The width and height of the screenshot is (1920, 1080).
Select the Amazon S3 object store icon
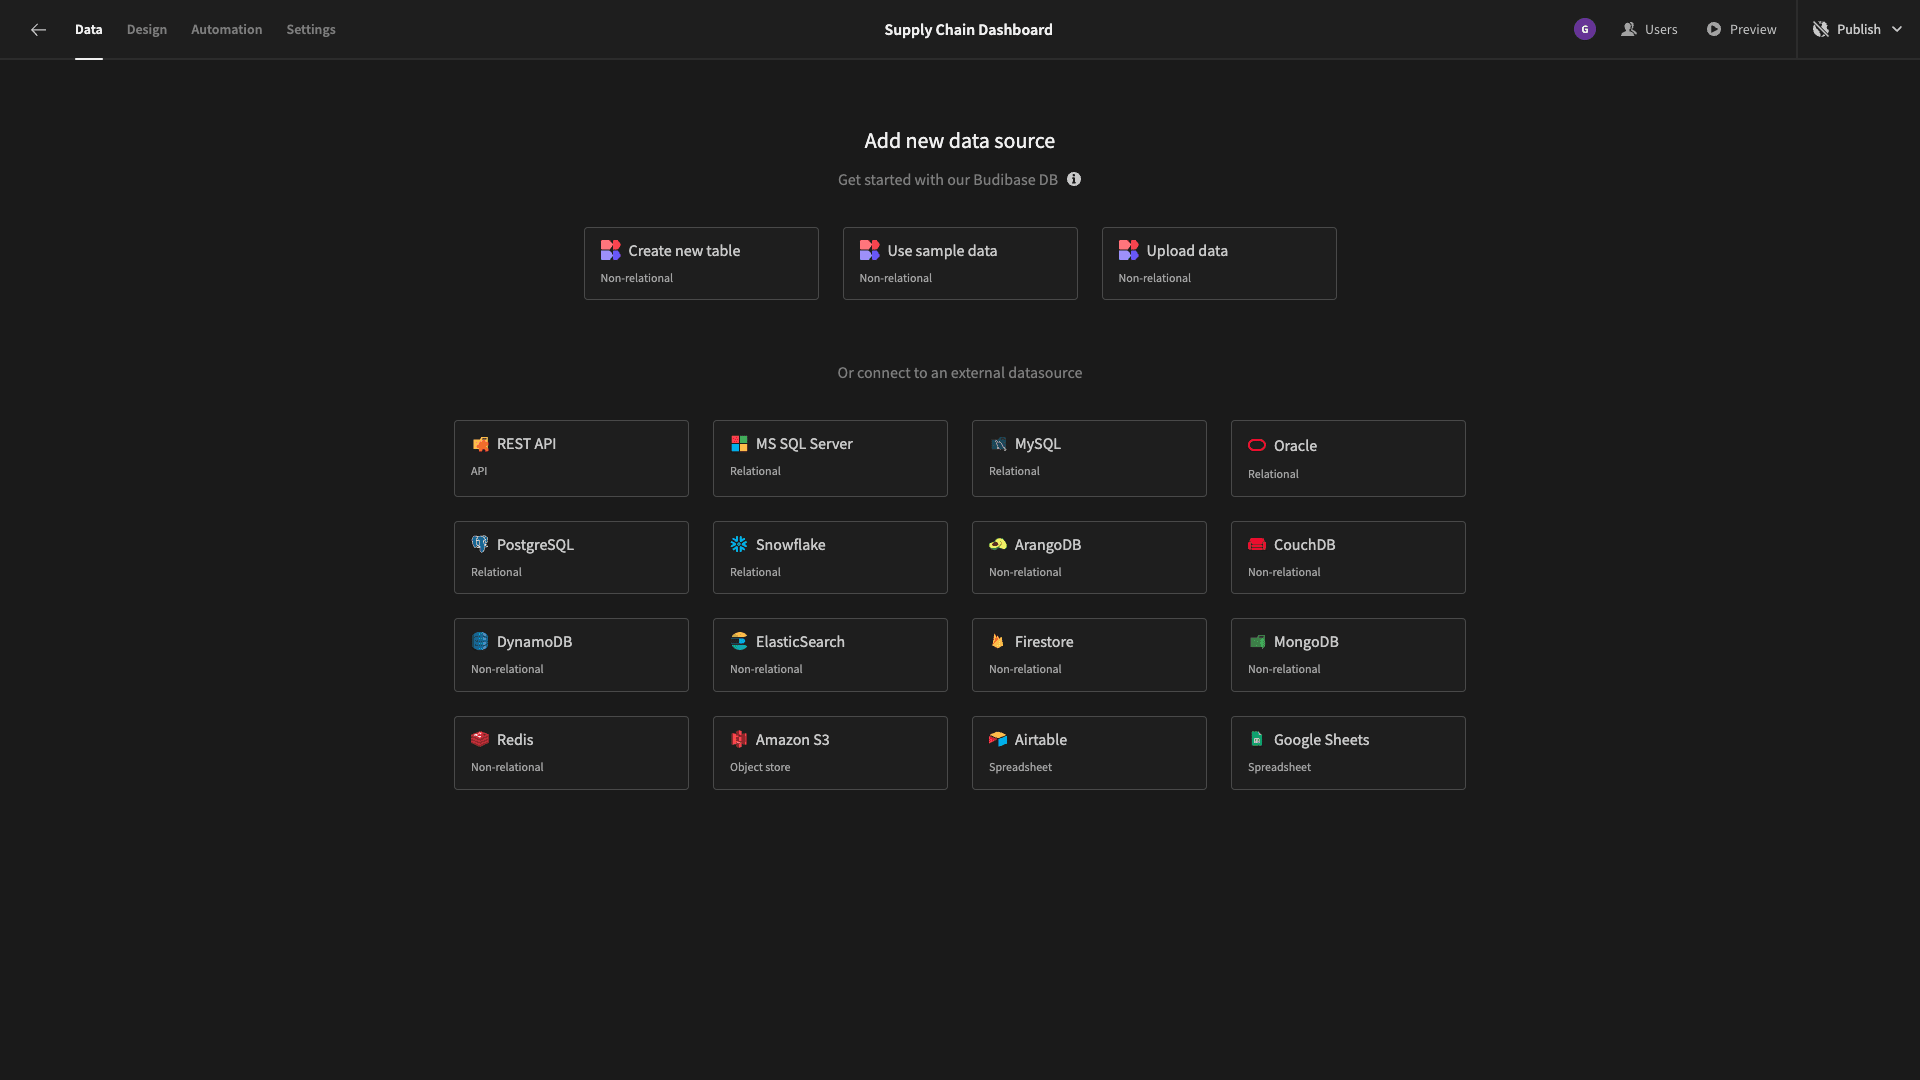[x=738, y=740]
